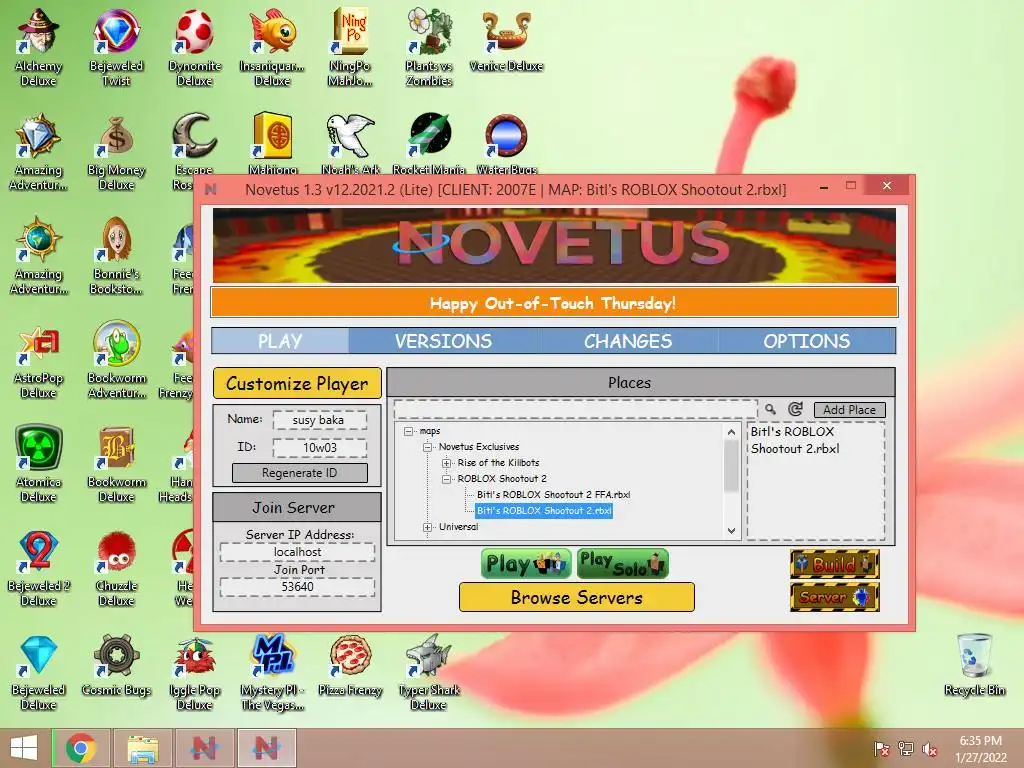The height and width of the screenshot is (768, 1024).
Task: Switch to the VERSIONS tab
Action: click(443, 341)
